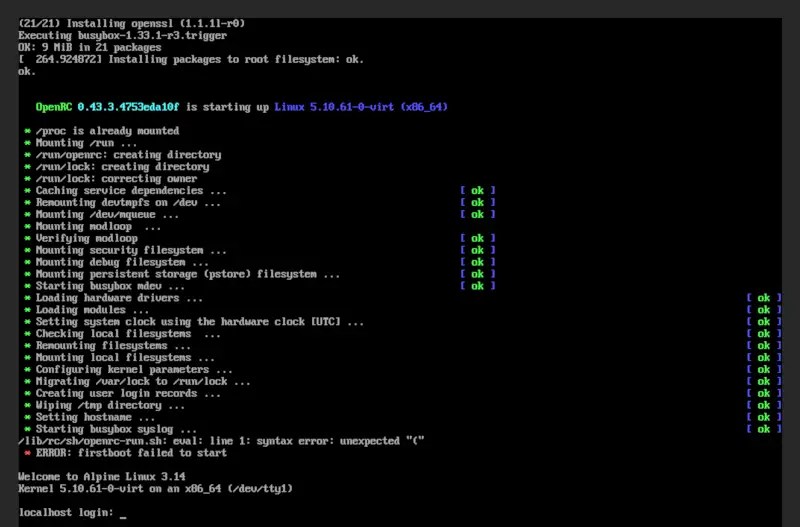
Task: Click "Starting busybox syslog ..." line
Action: 116,429
